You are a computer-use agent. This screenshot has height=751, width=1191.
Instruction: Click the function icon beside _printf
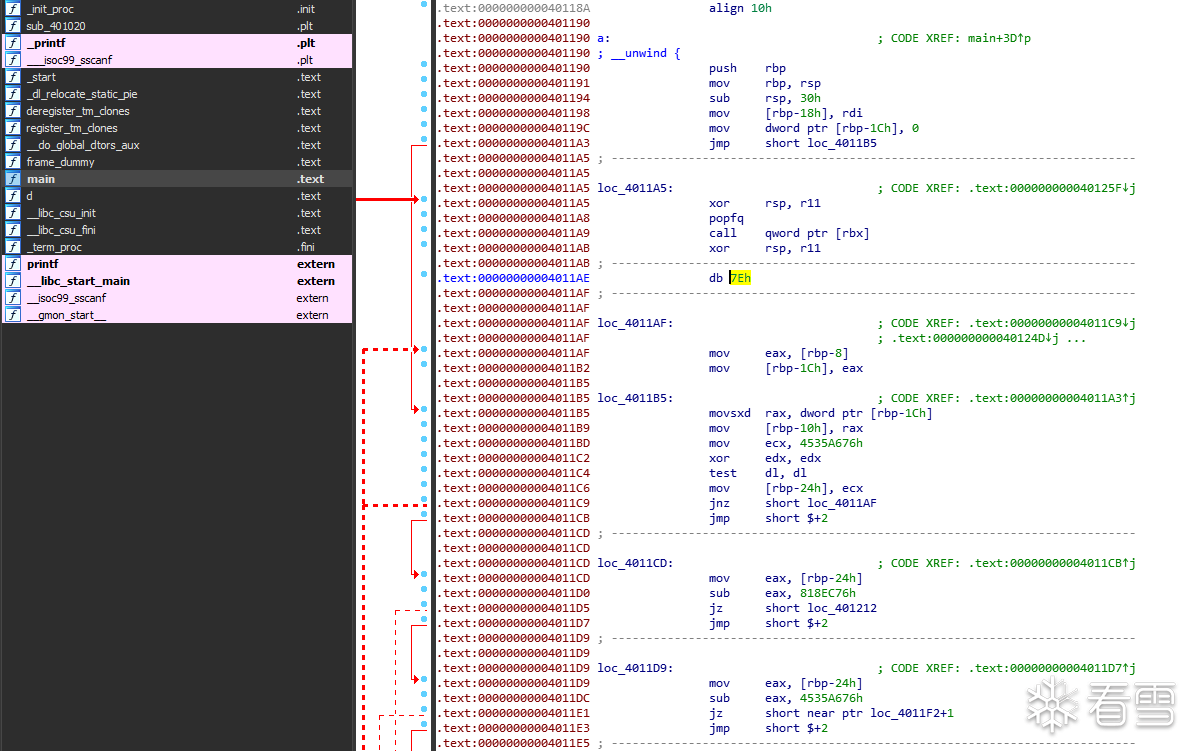(13, 43)
